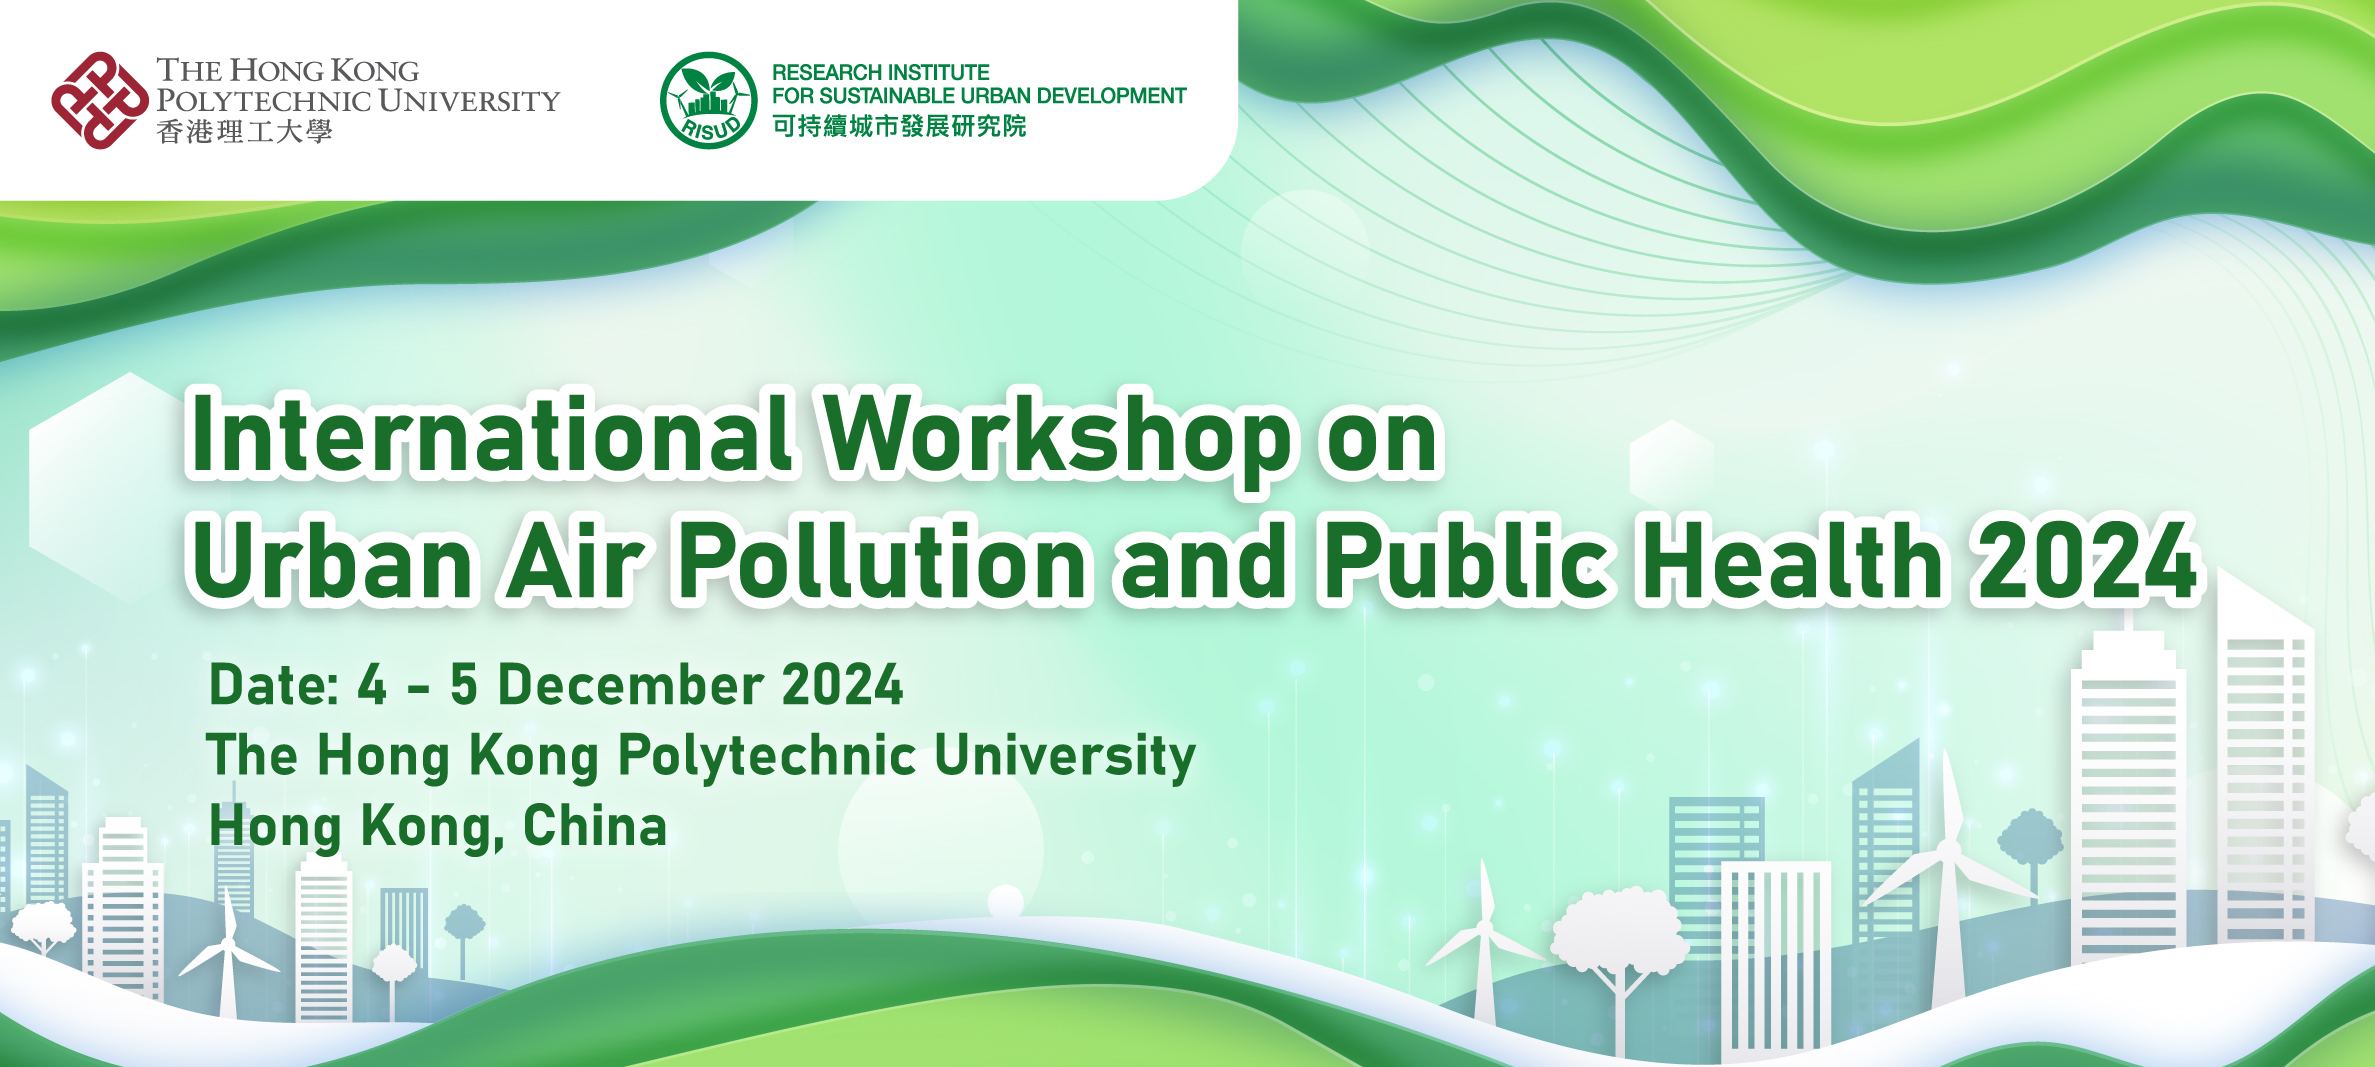Select the Chinese name 香港理工大學

tap(244, 132)
